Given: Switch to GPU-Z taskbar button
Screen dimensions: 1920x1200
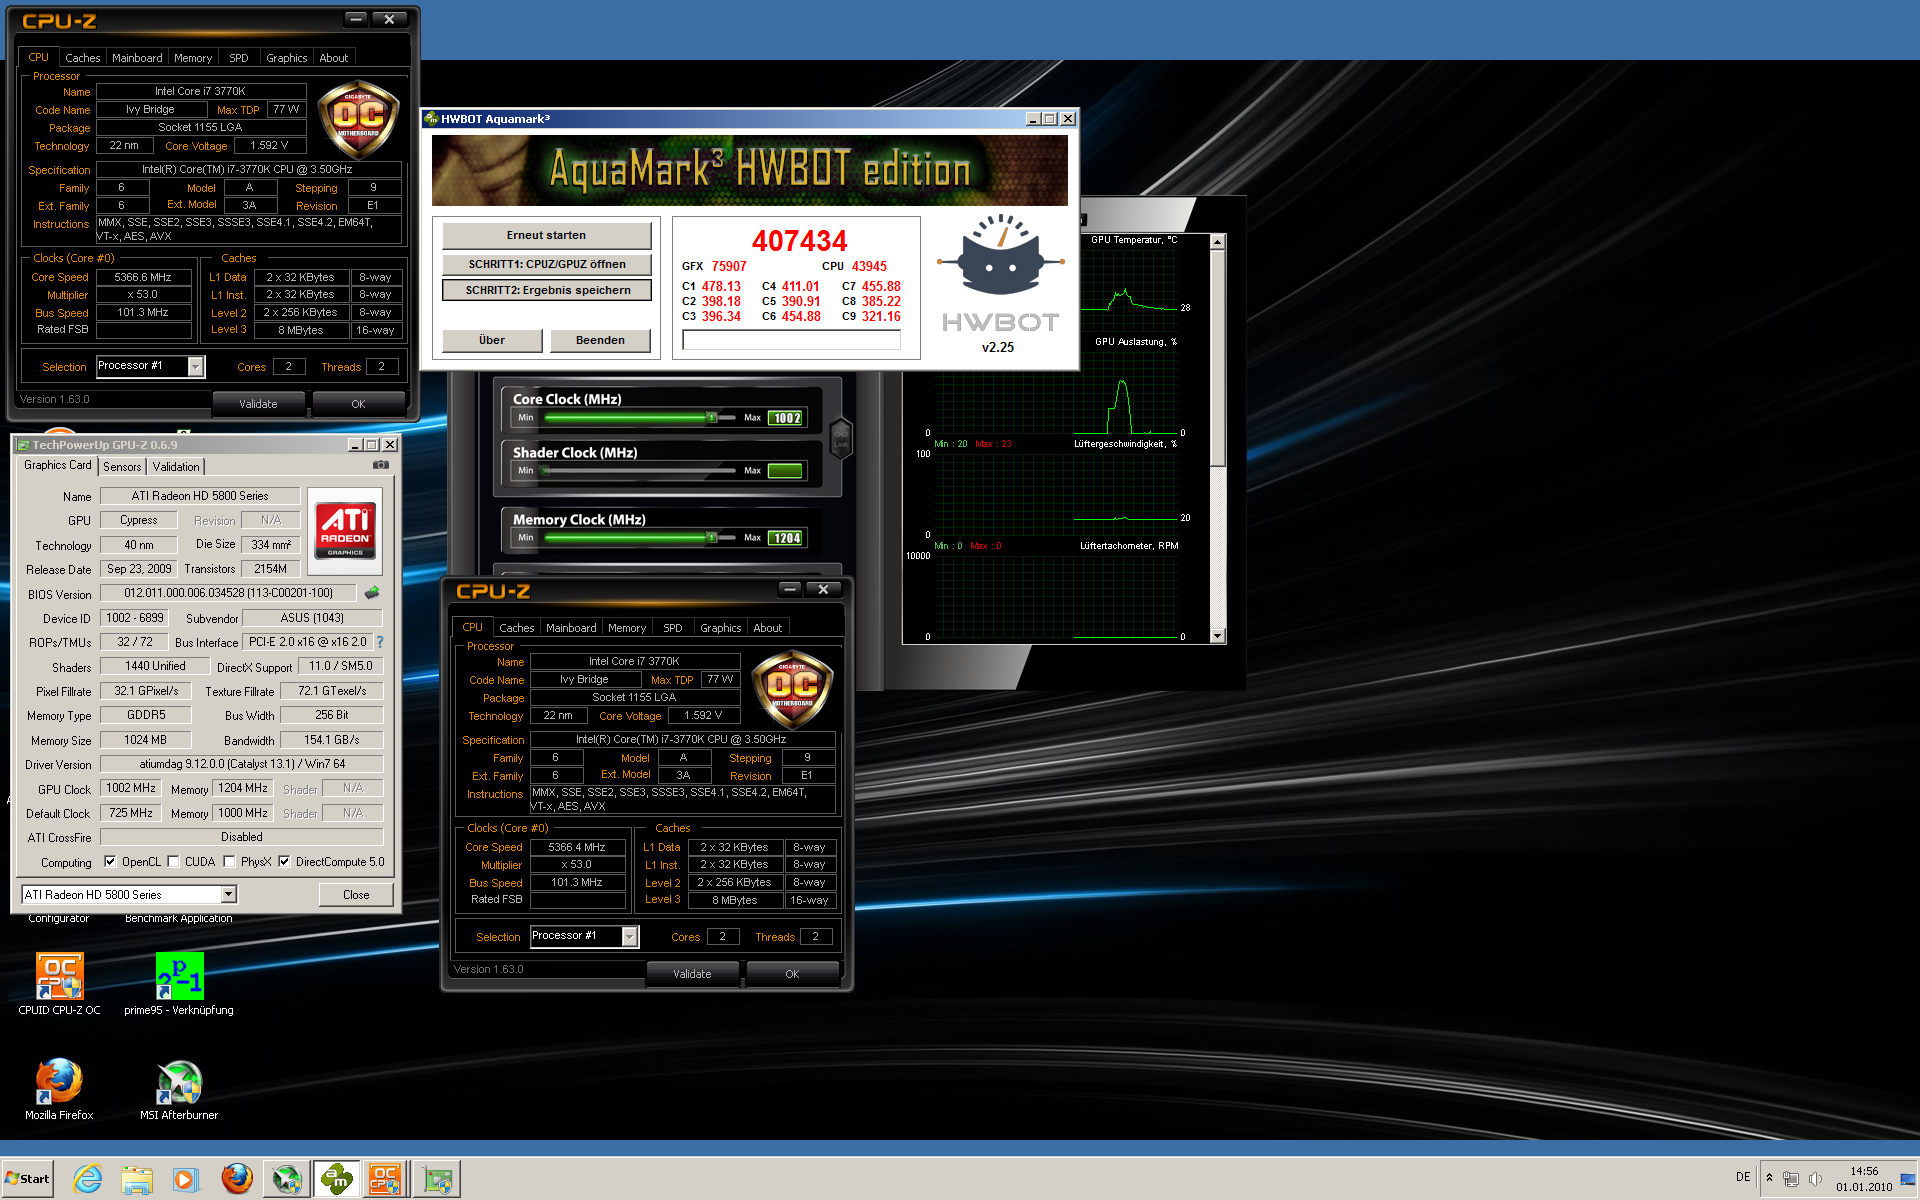Looking at the screenshot, I should pos(437,1179).
